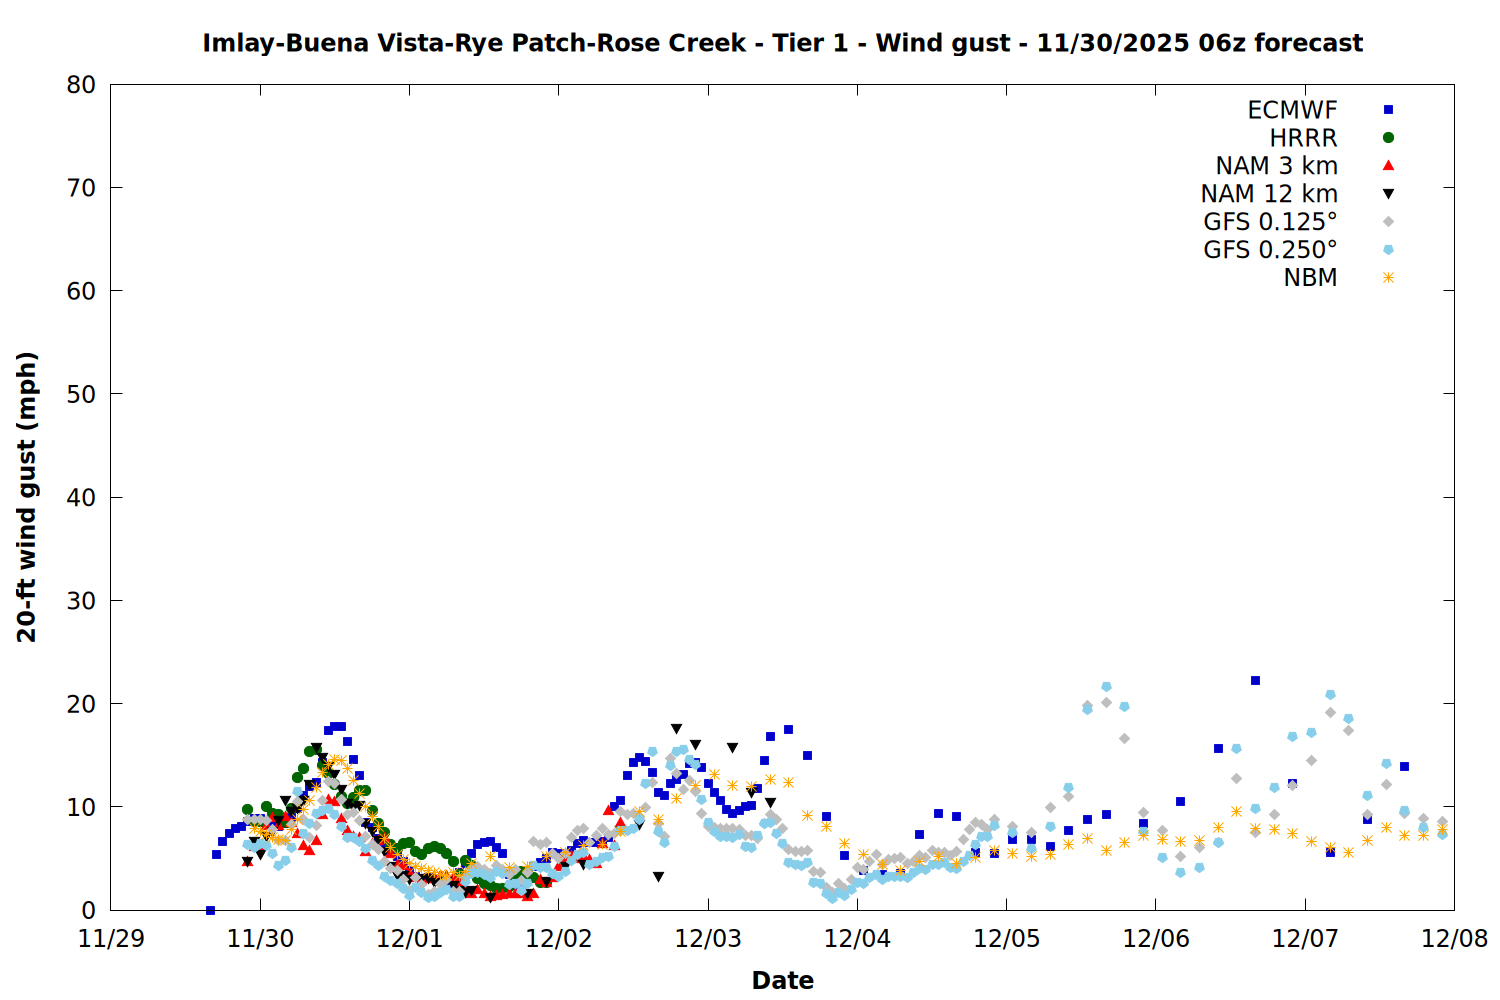Viewport: 1500px width, 1000px height.
Task: Click the ECMWF blue square legend marker
Action: (1388, 110)
